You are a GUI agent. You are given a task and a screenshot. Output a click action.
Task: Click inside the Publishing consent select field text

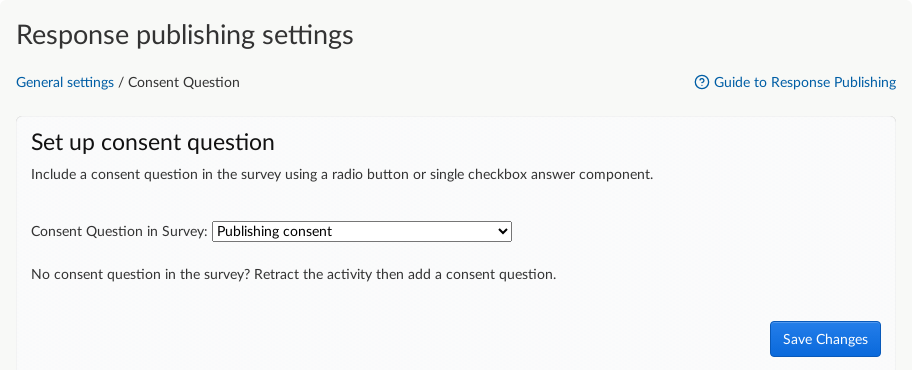275,232
